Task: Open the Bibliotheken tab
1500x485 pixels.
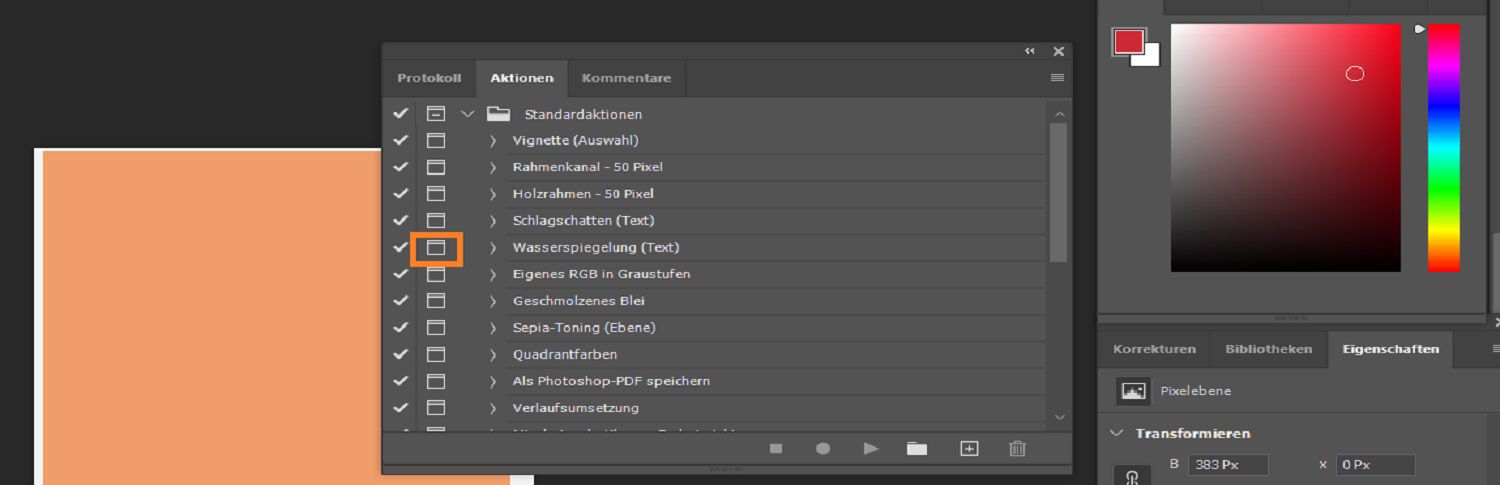Action: pyautogui.click(x=1269, y=349)
